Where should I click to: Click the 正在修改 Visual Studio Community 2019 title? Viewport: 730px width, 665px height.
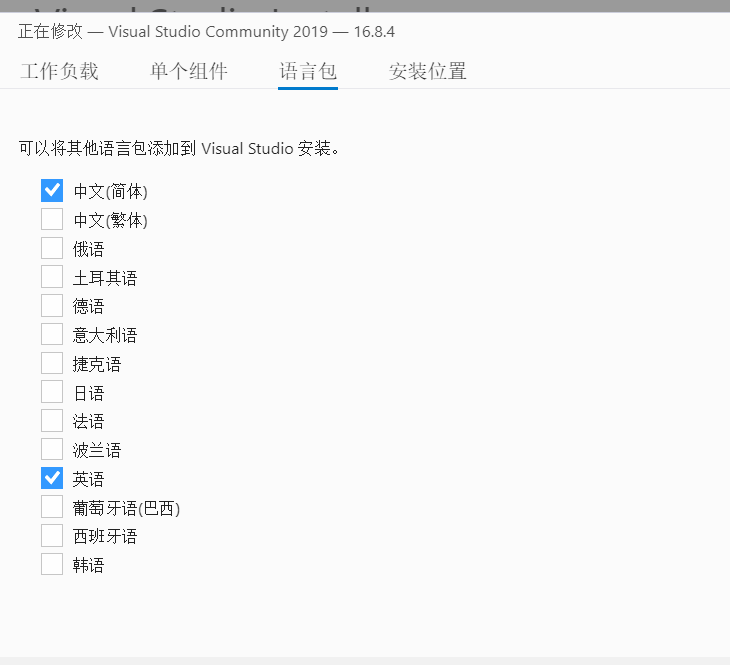tap(206, 32)
